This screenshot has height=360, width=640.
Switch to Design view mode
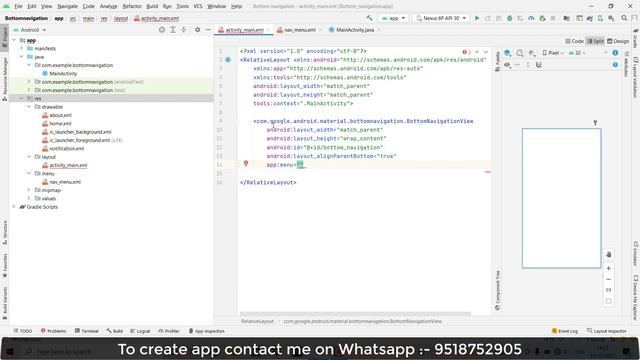pyautogui.click(x=618, y=41)
